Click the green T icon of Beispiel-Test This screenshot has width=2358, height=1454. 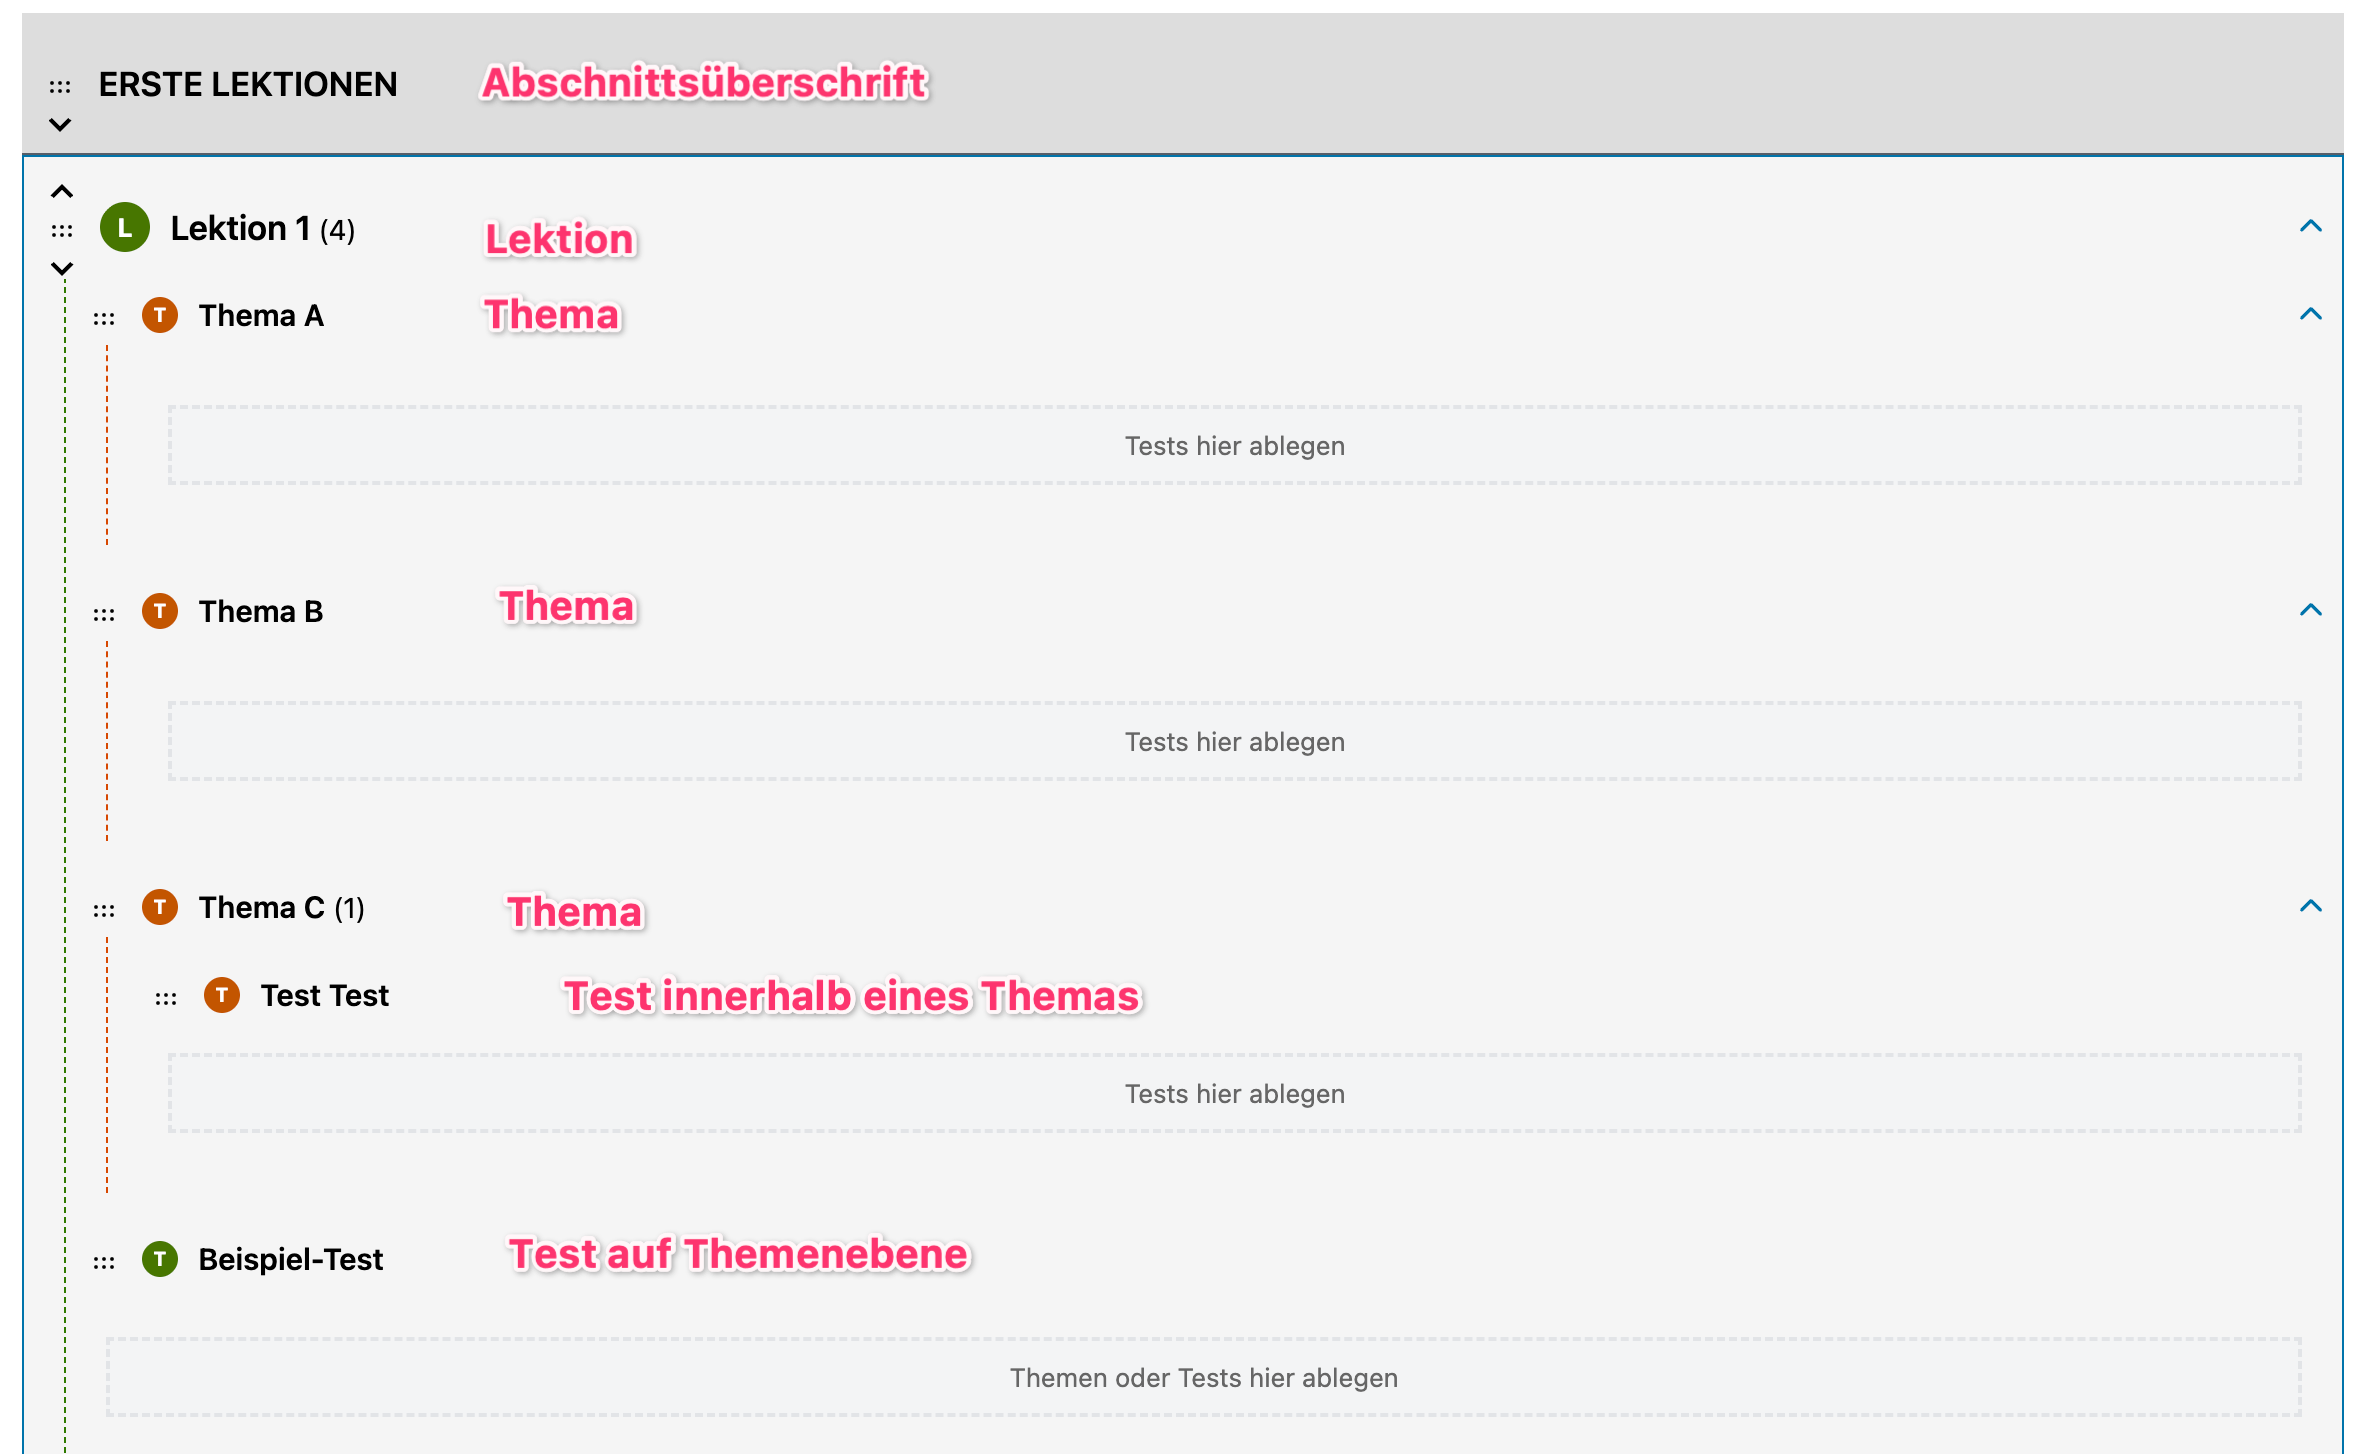point(160,1259)
